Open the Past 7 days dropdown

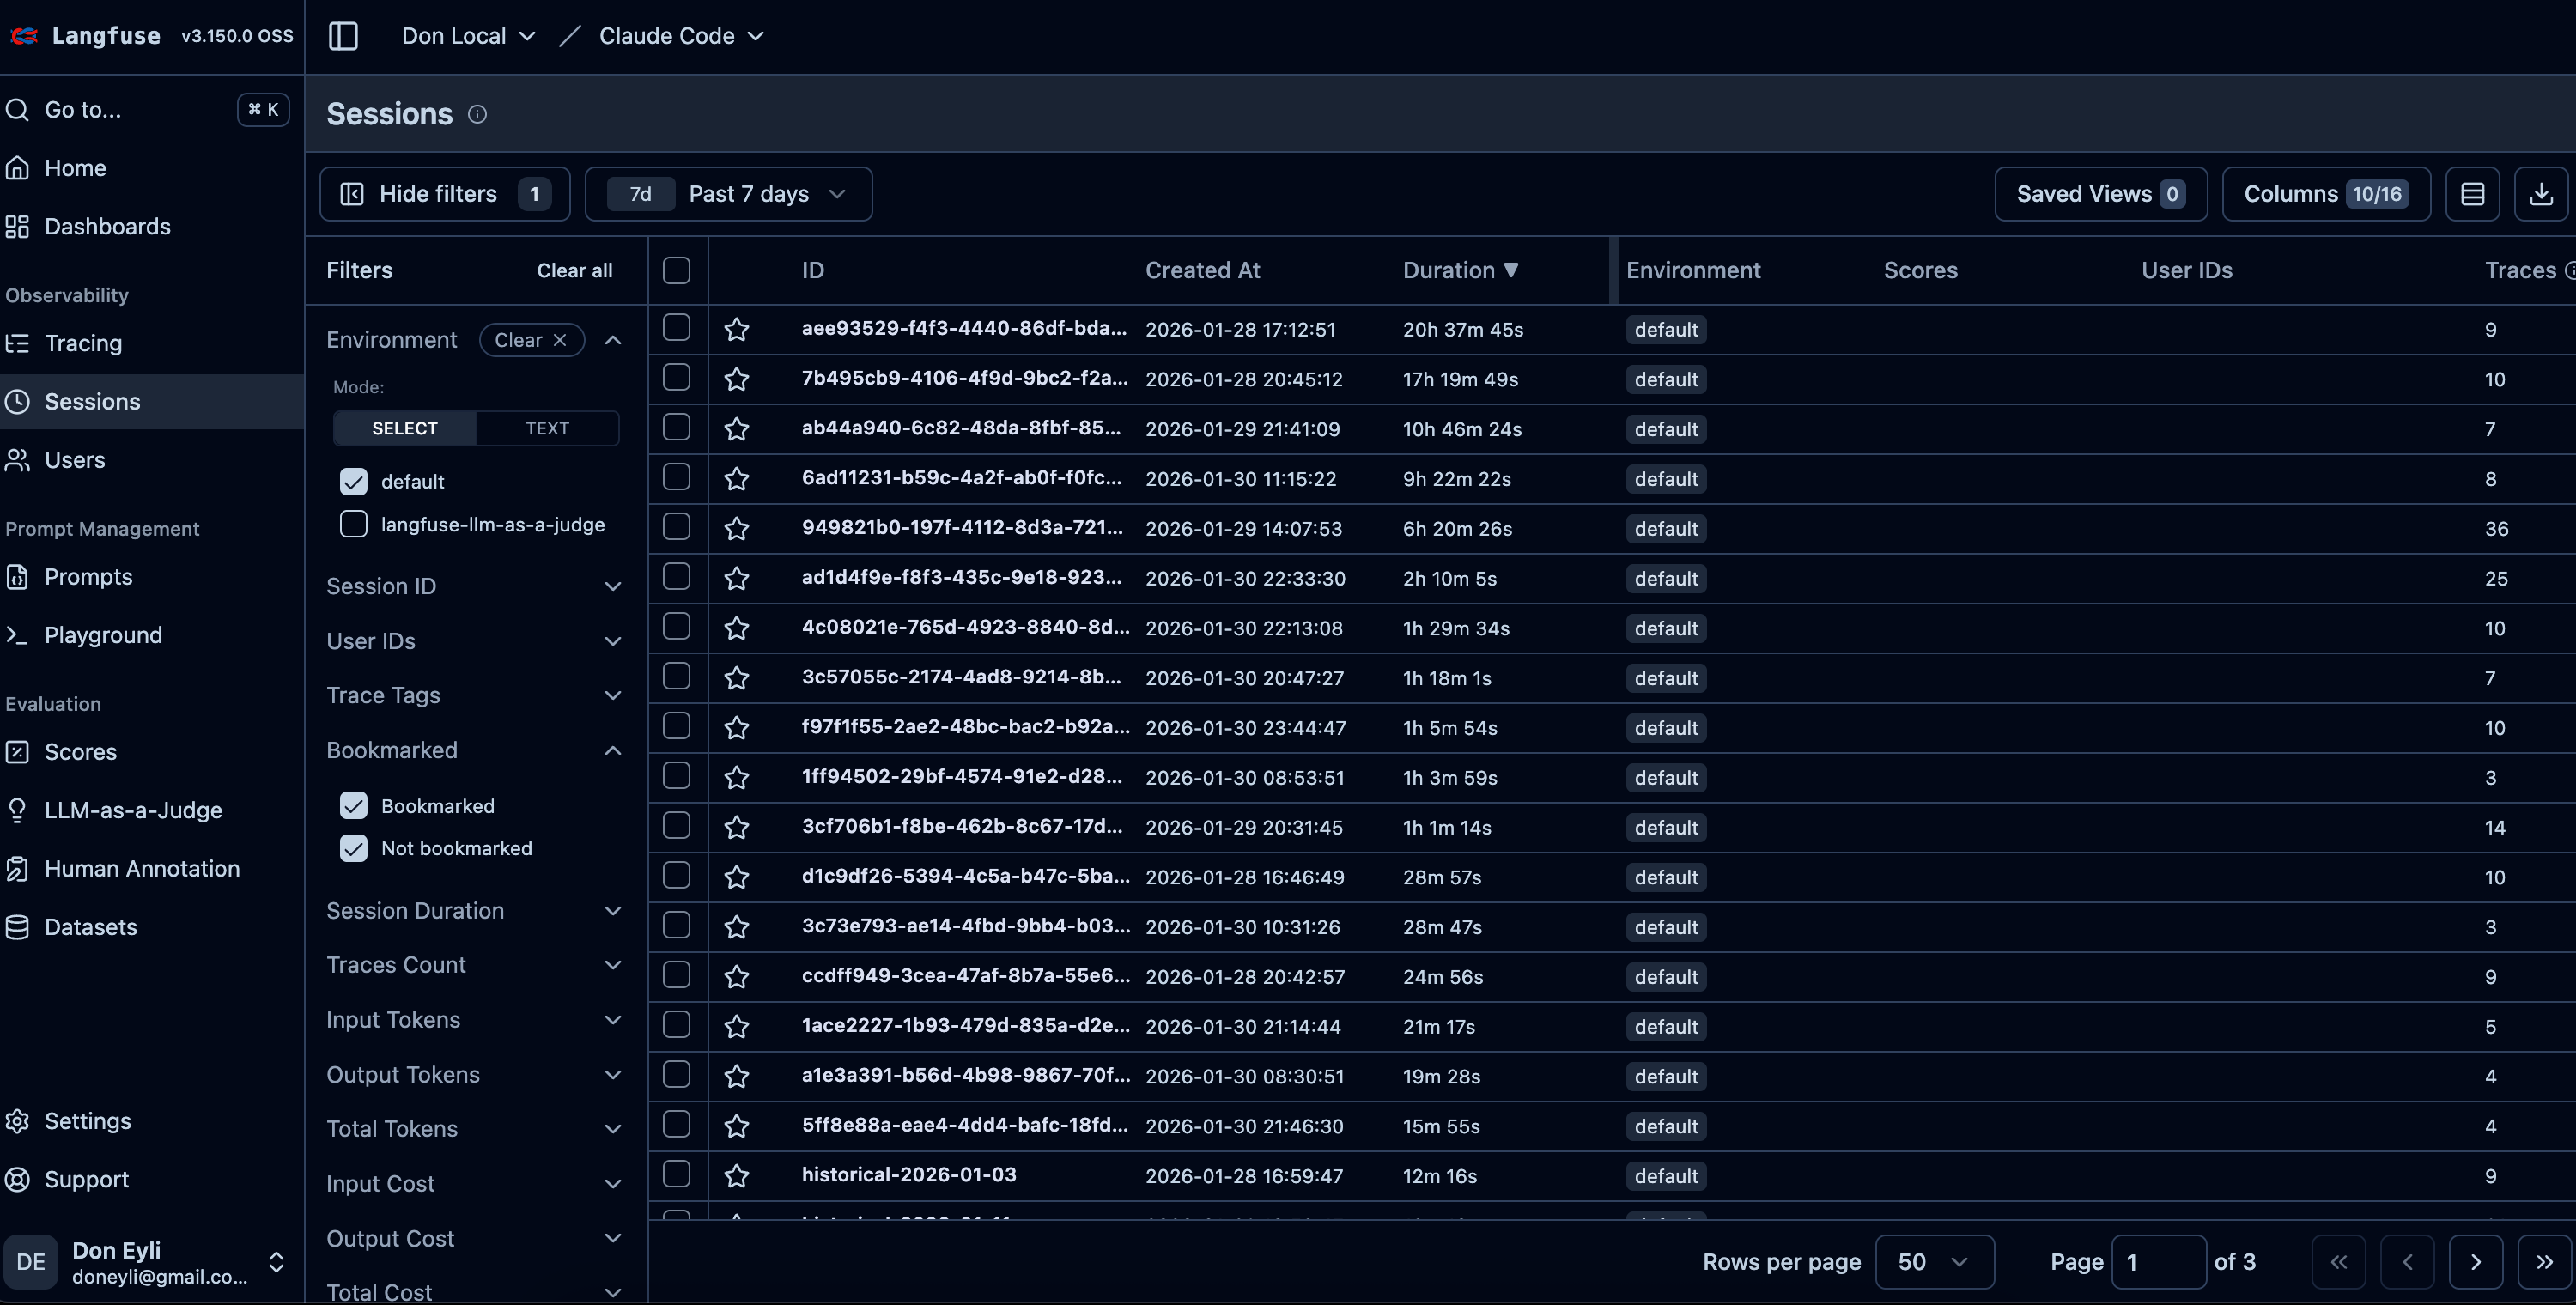pyautogui.click(x=729, y=194)
